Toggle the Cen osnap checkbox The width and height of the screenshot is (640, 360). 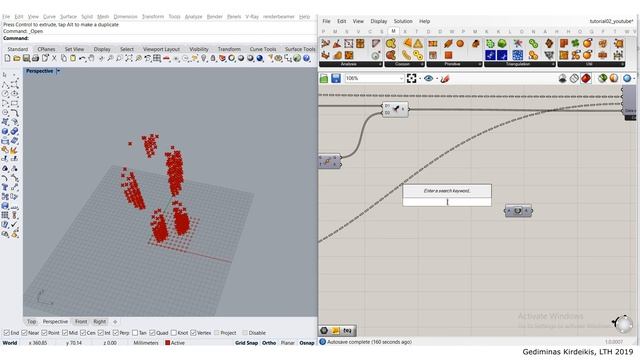click(x=83, y=333)
